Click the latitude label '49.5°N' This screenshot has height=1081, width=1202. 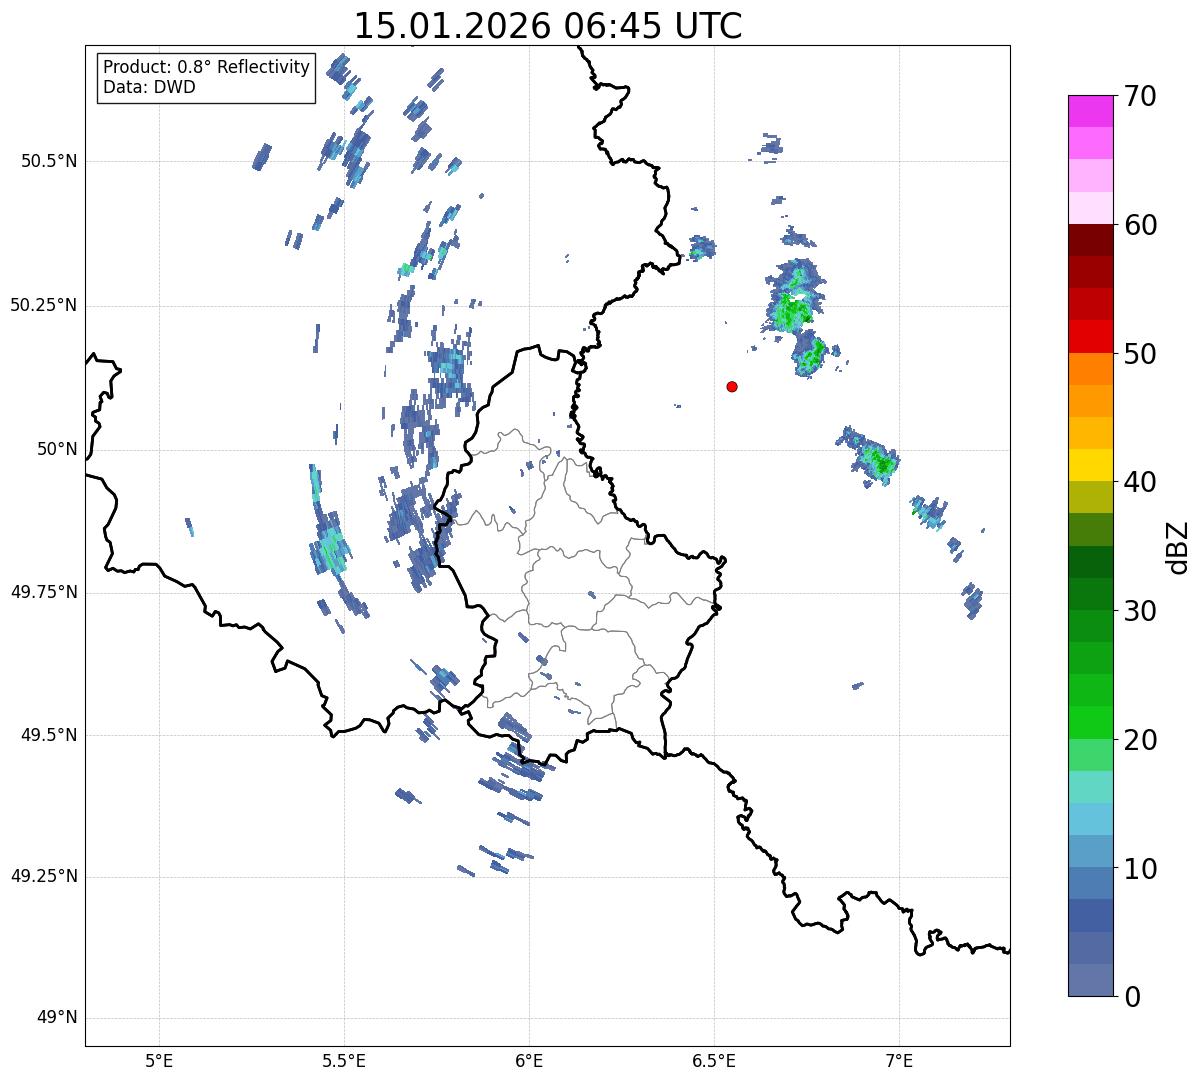coord(49,735)
